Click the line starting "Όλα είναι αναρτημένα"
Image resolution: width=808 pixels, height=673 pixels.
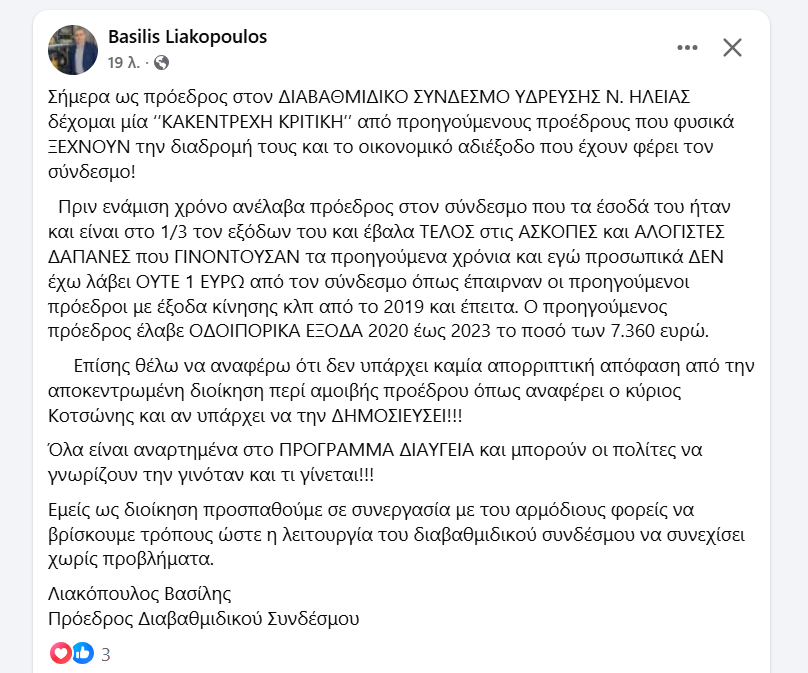[x=375, y=462]
